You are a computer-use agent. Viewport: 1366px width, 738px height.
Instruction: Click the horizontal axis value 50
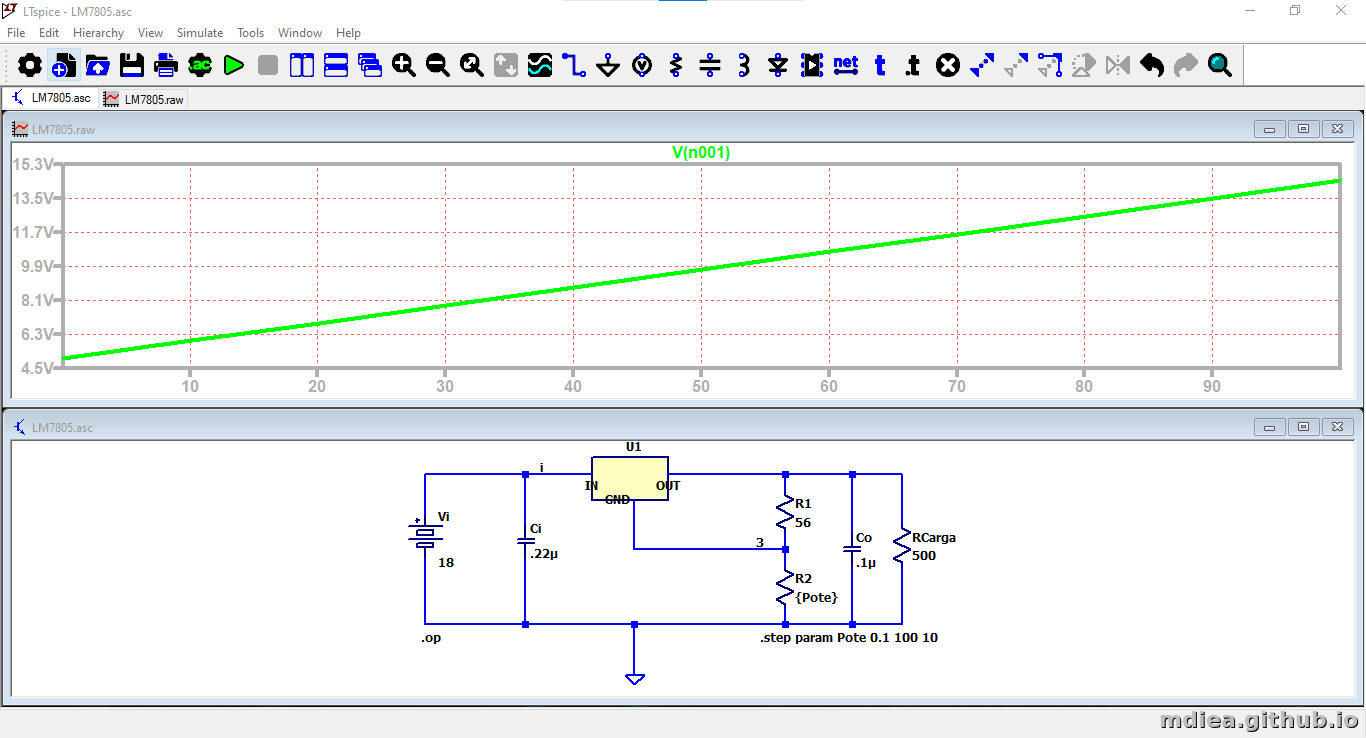701,386
